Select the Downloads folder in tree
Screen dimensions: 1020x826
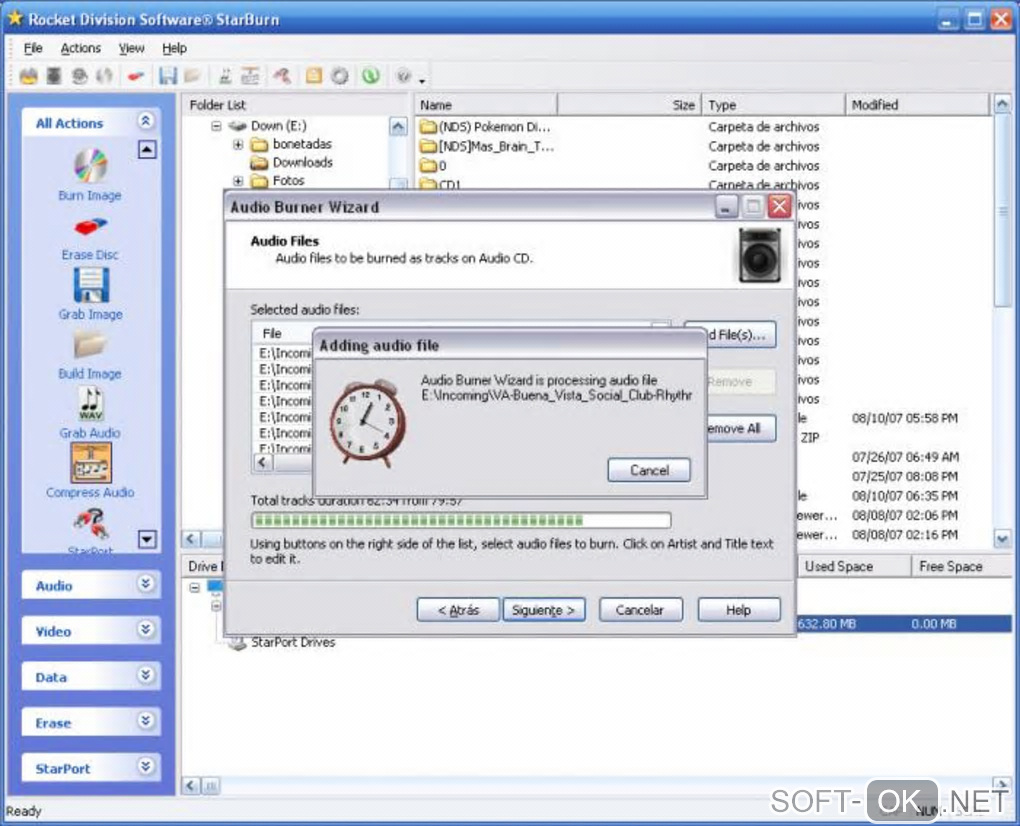(302, 163)
